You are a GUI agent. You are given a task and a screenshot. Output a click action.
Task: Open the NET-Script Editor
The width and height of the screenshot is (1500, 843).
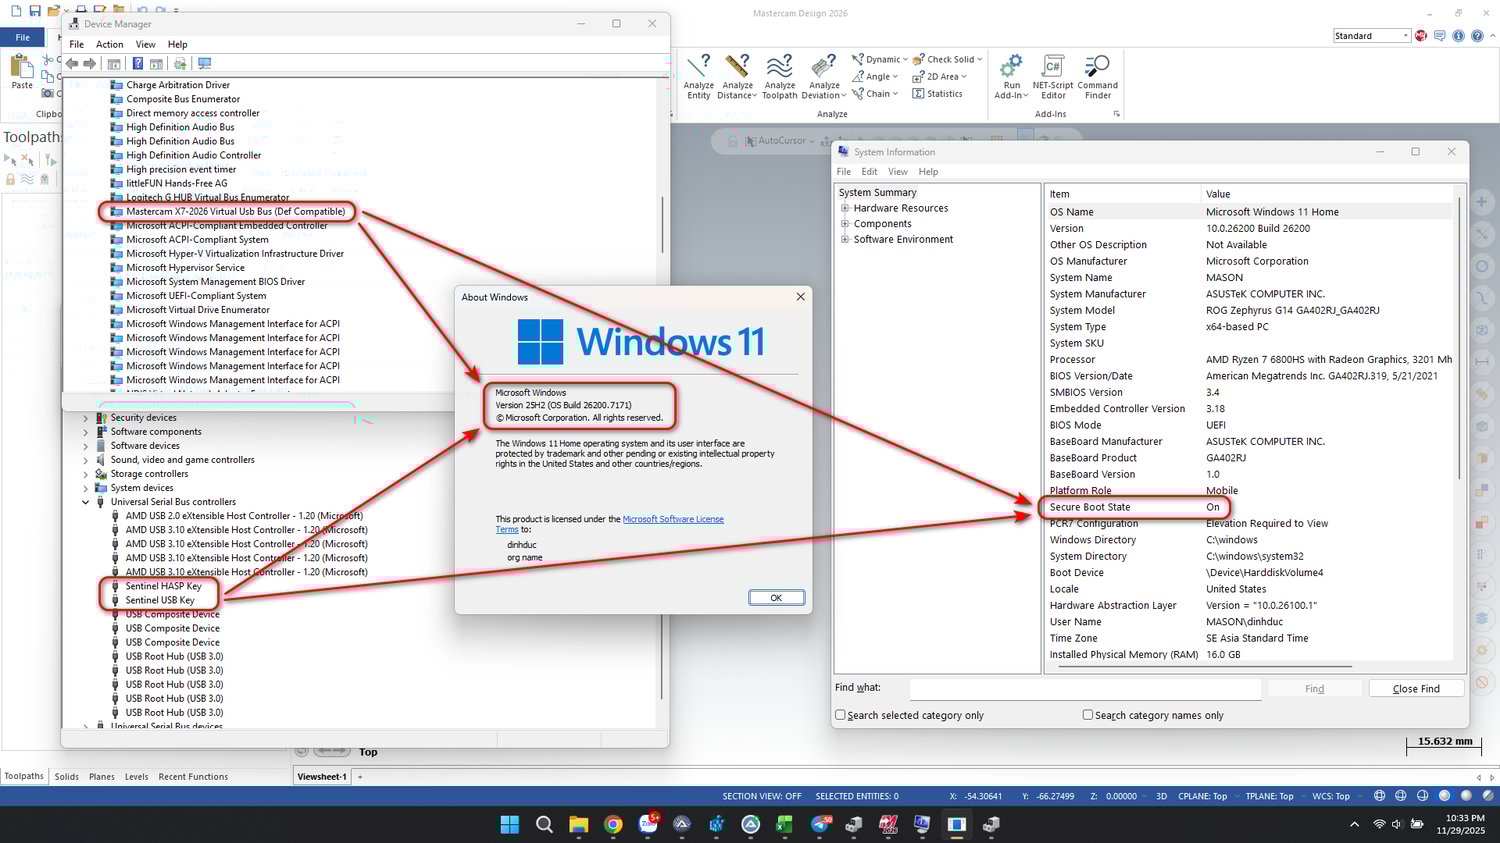click(1053, 77)
